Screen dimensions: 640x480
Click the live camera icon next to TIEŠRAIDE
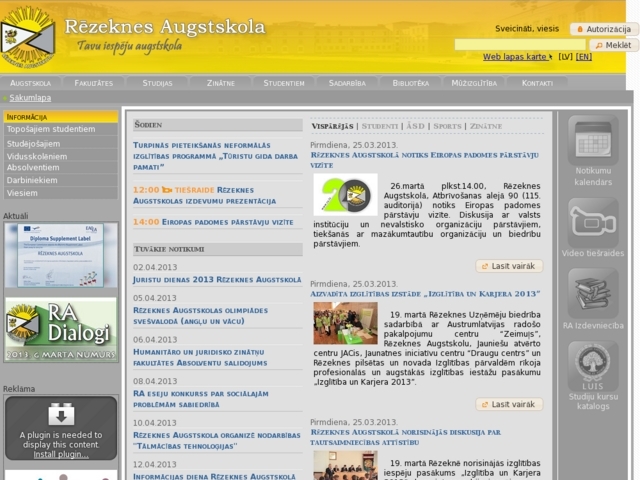click(167, 190)
